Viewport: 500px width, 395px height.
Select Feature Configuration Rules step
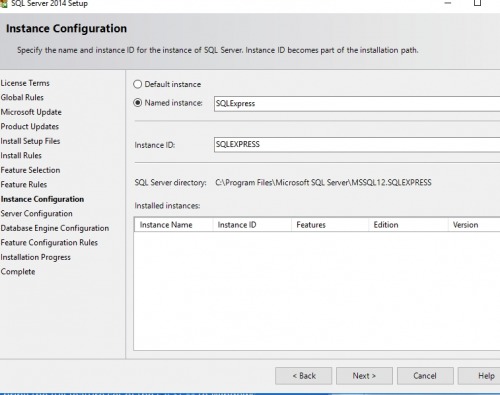49,243
